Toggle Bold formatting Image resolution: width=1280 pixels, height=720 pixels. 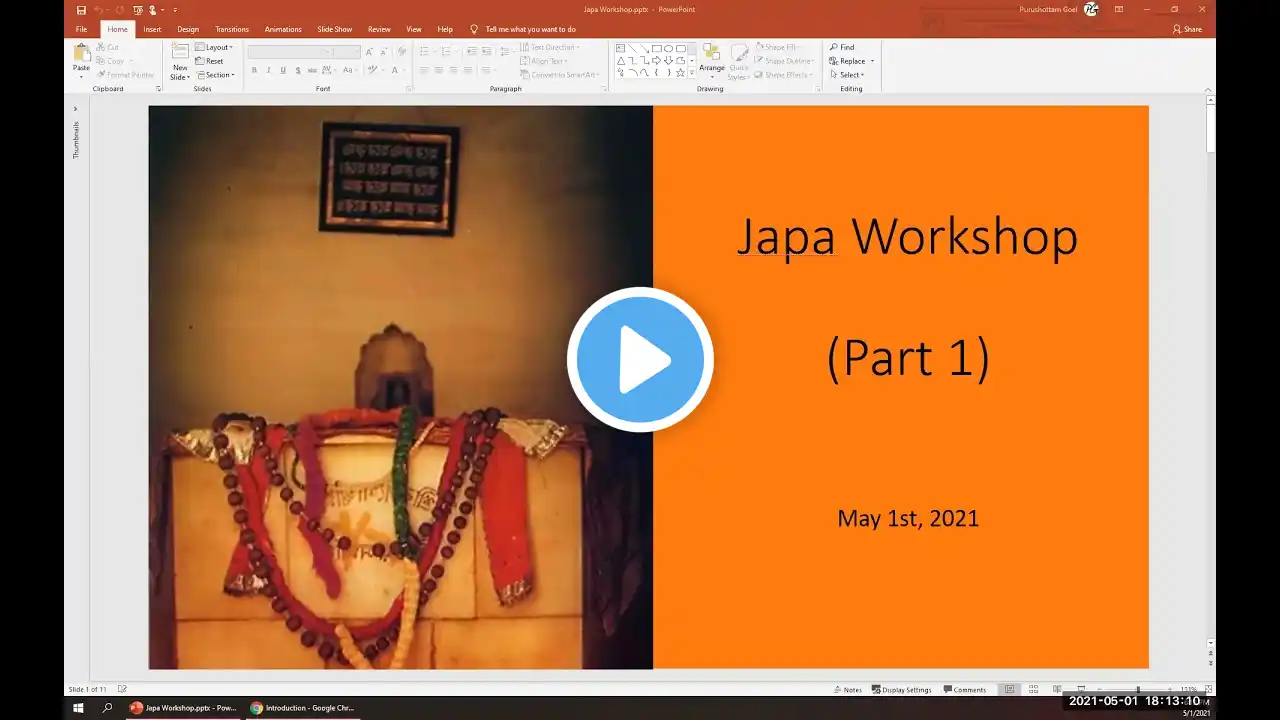point(254,70)
